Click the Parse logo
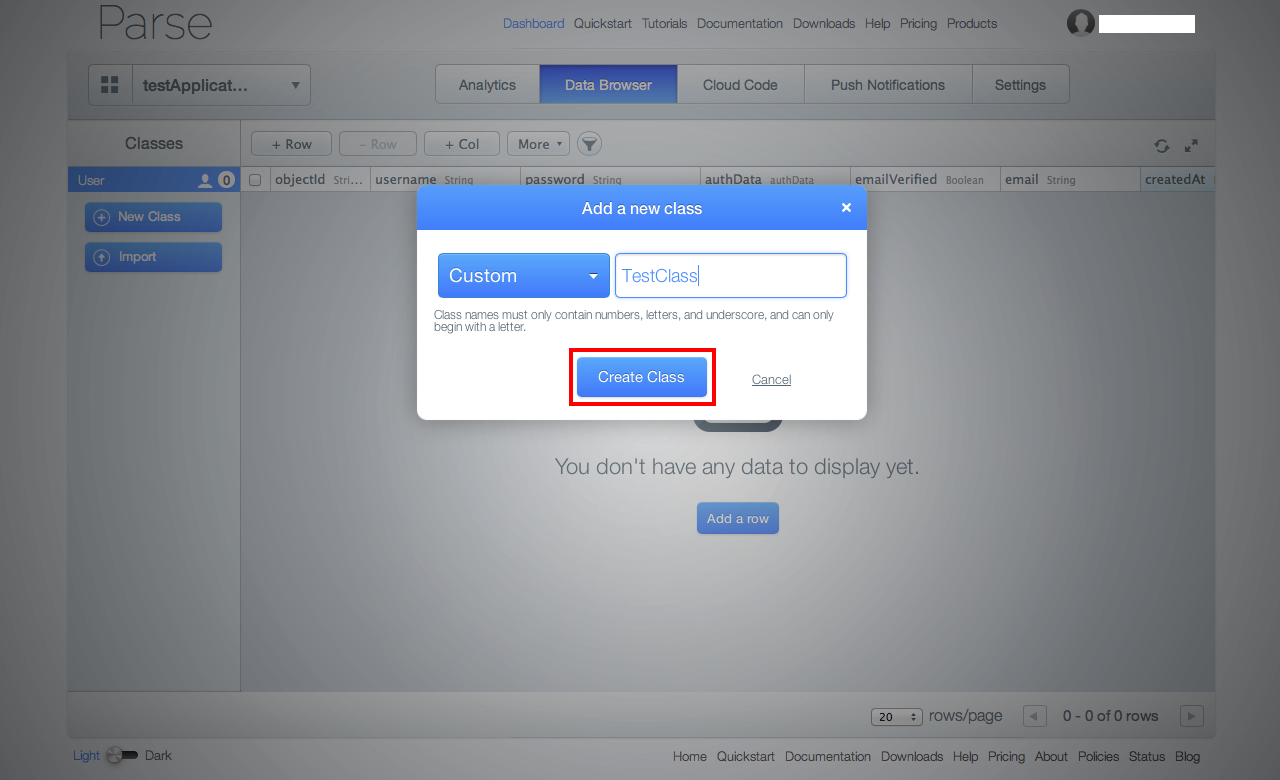 pyautogui.click(x=155, y=23)
